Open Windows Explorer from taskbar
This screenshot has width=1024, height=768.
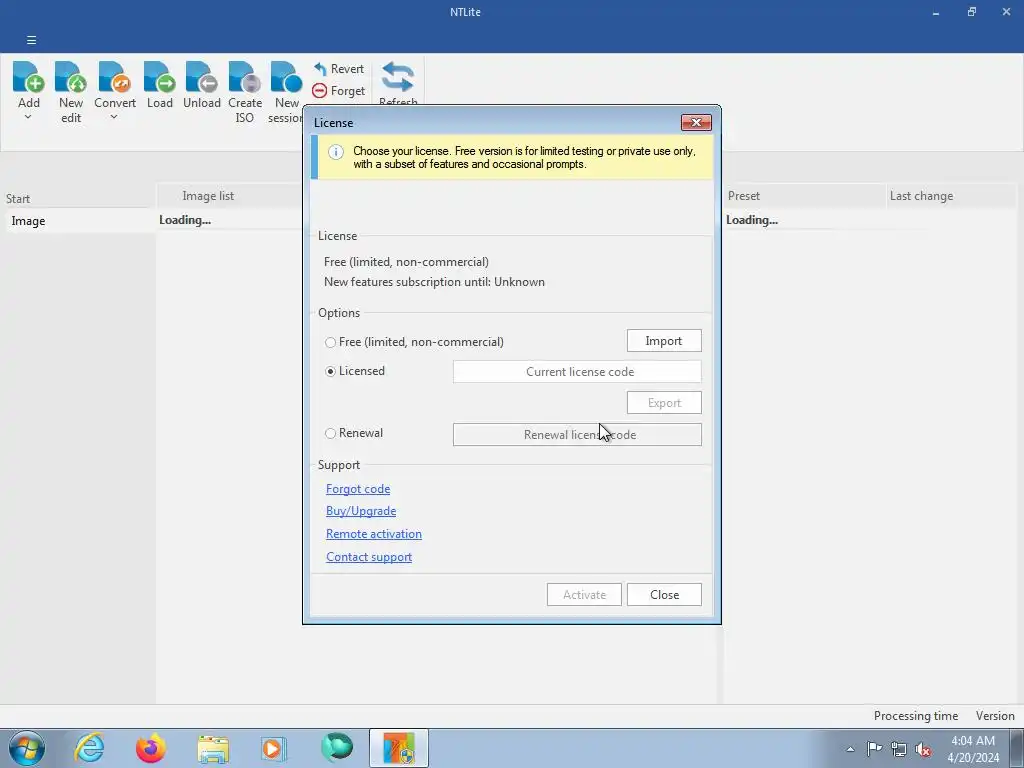coord(213,748)
